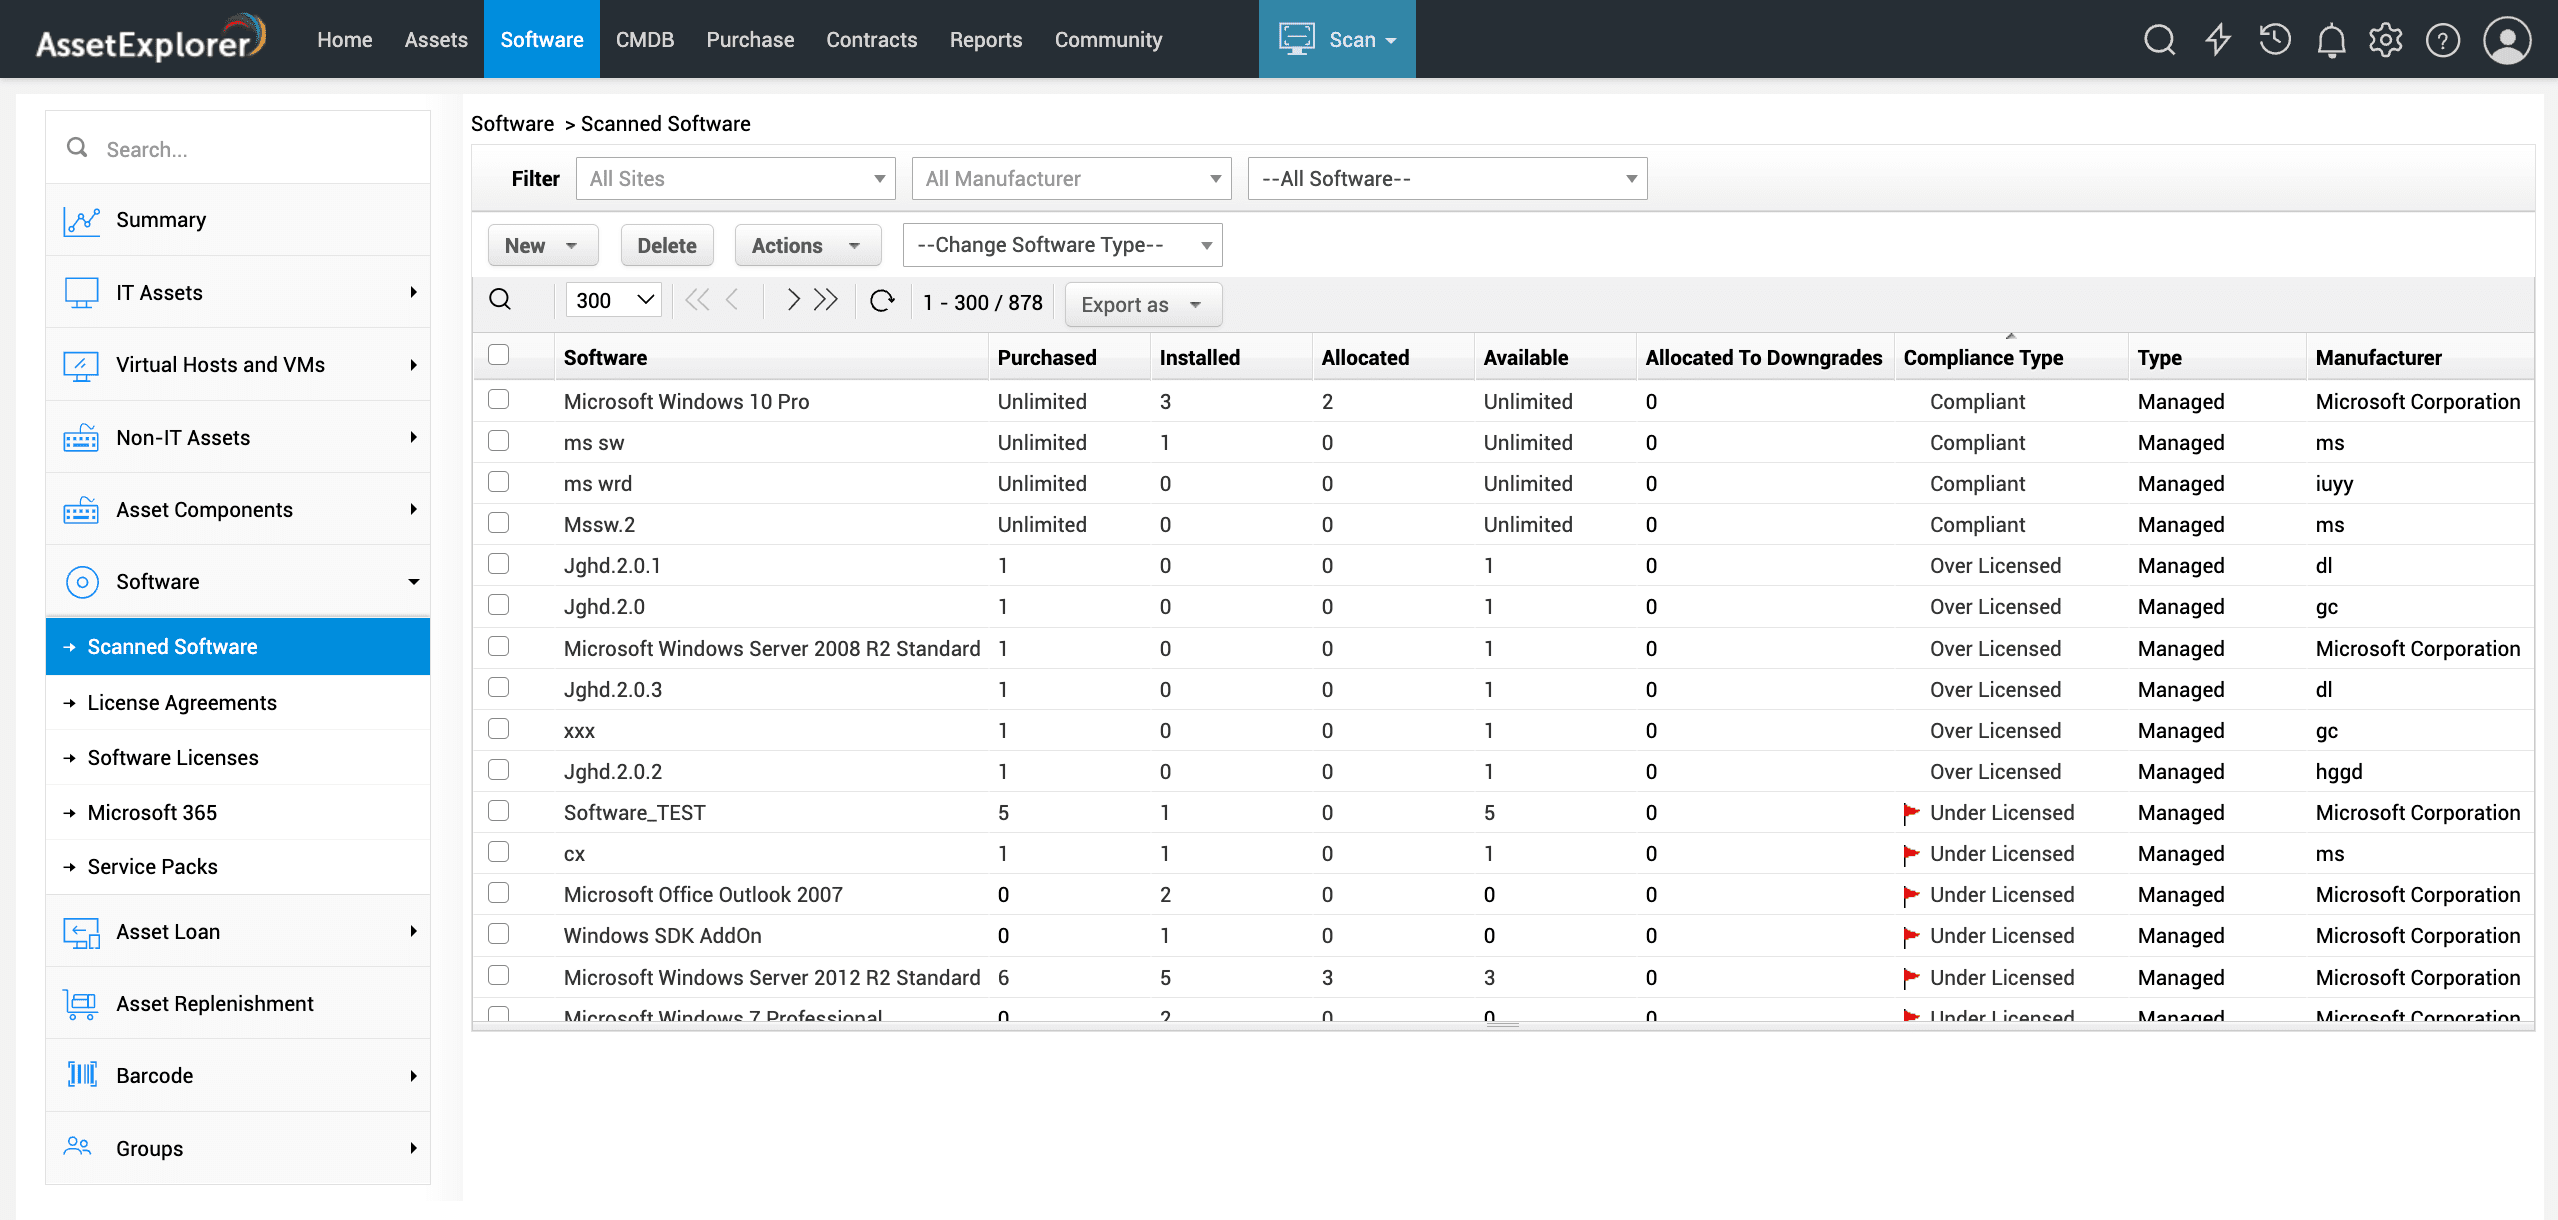Image resolution: width=2558 pixels, height=1220 pixels.
Task: Jump to the last page arrows
Action: tap(826, 300)
